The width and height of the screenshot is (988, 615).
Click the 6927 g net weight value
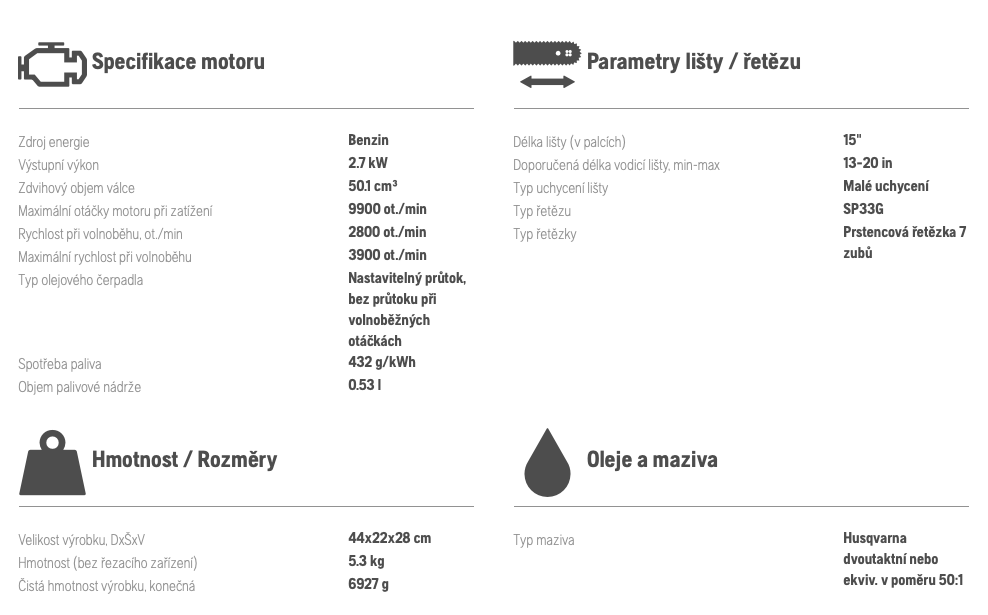click(x=369, y=584)
